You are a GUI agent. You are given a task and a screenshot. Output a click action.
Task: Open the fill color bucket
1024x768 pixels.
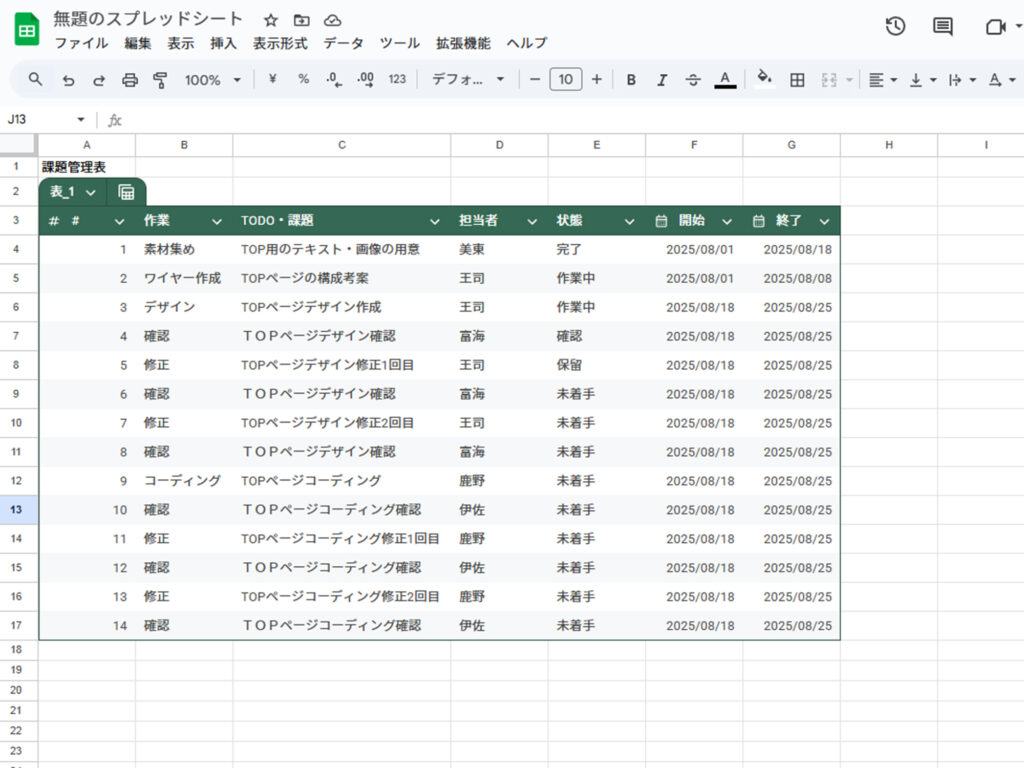click(x=764, y=79)
